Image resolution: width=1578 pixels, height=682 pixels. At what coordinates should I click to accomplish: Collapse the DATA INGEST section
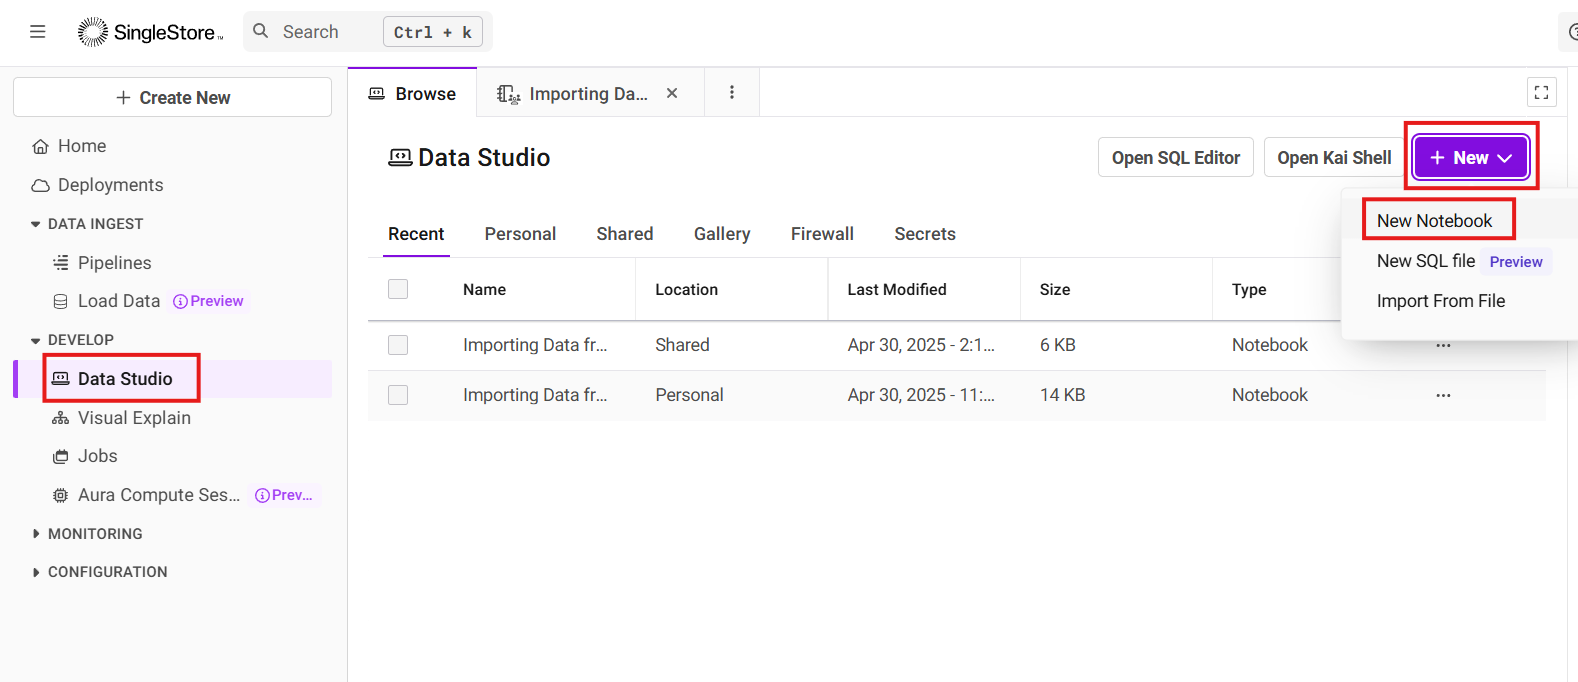click(x=36, y=224)
